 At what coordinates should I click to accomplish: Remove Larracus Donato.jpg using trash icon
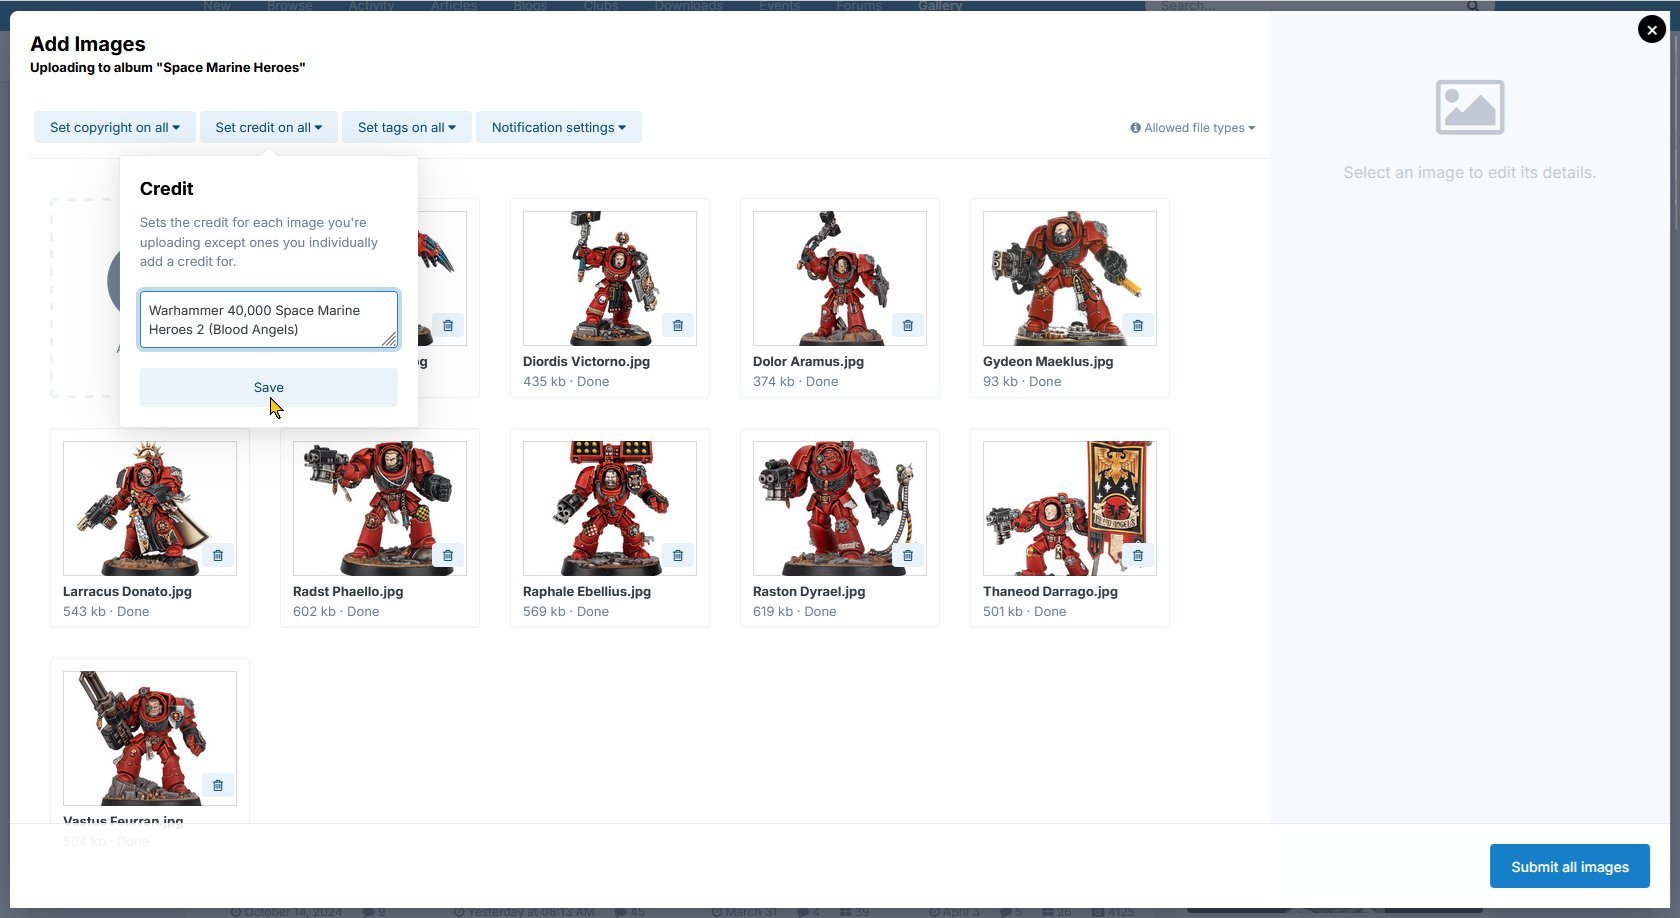(217, 556)
